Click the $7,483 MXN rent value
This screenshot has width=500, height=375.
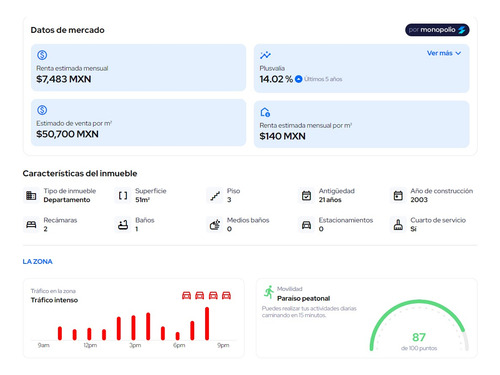64,79
